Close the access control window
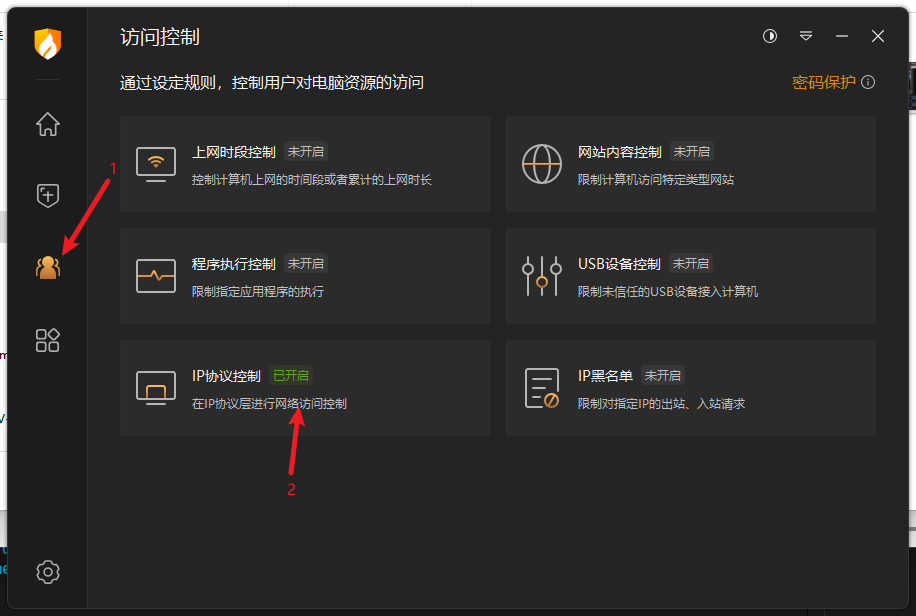916x616 pixels. tap(877, 36)
